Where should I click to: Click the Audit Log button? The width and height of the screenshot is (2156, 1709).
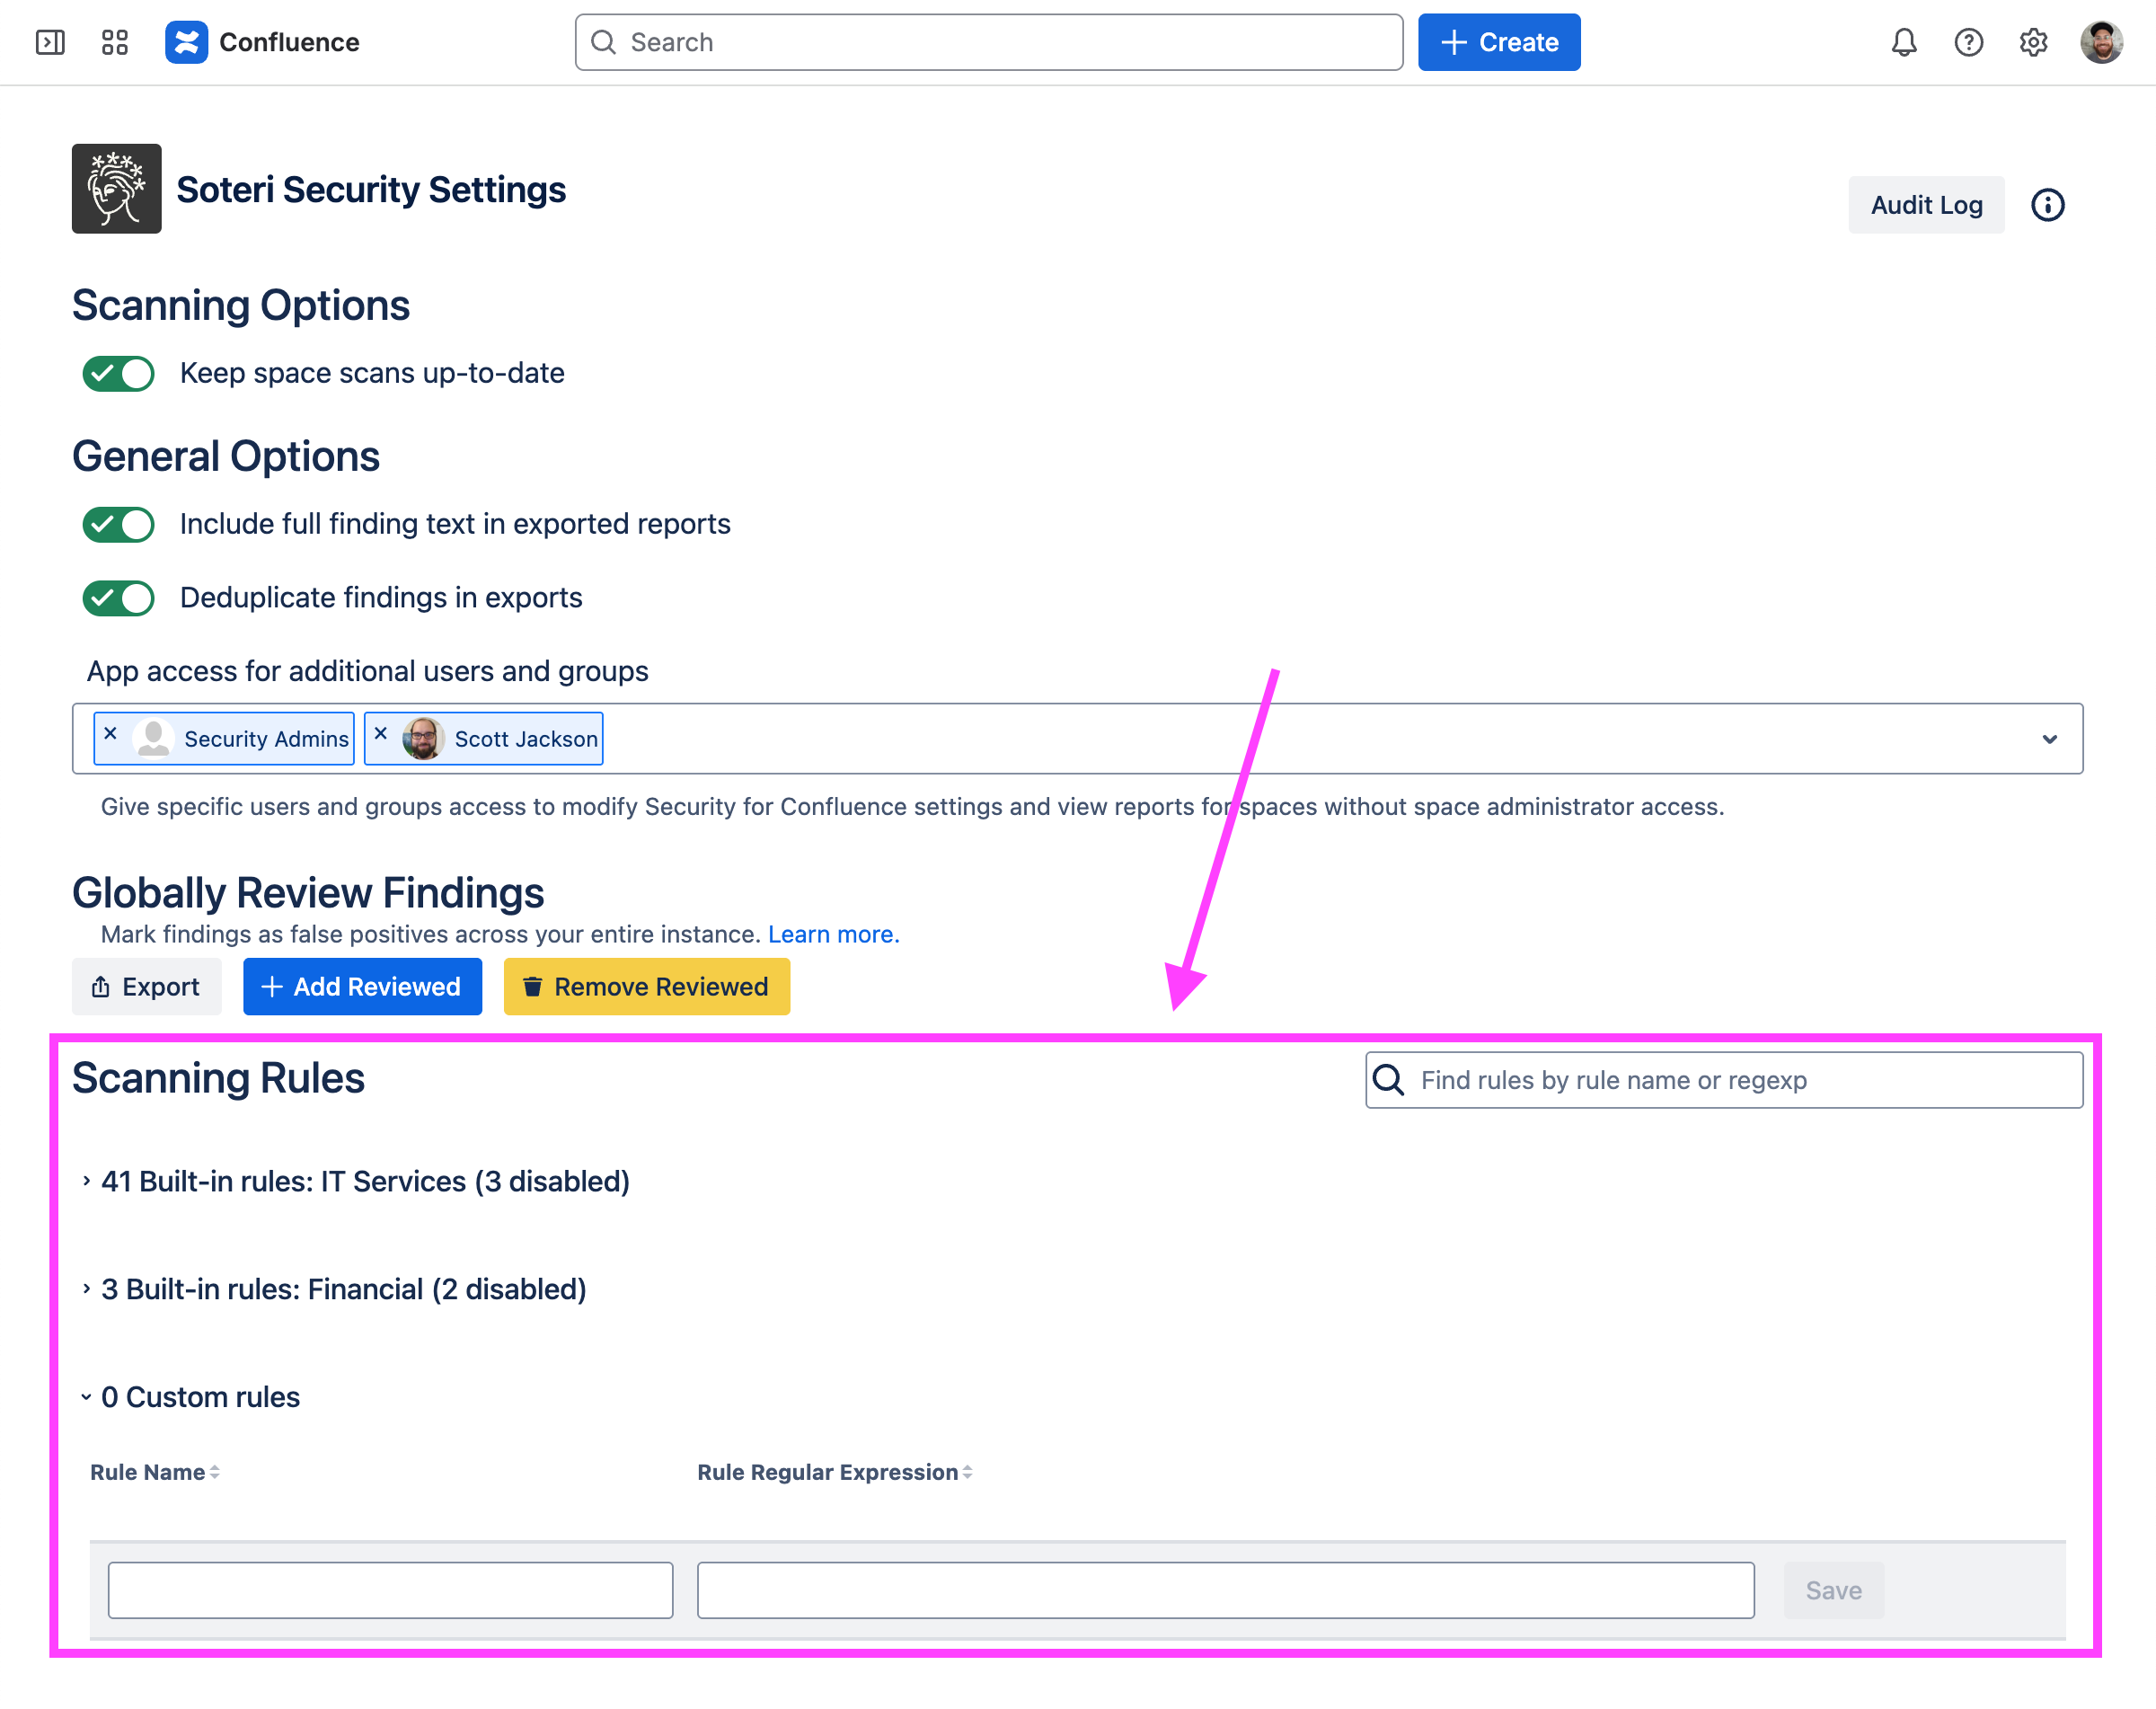point(1925,205)
